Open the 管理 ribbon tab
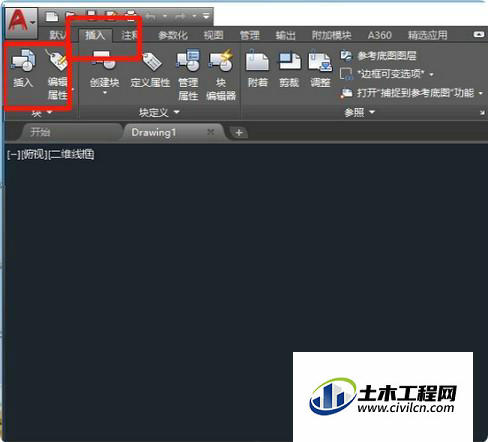The width and height of the screenshot is (488, 442). coord(249,35)
